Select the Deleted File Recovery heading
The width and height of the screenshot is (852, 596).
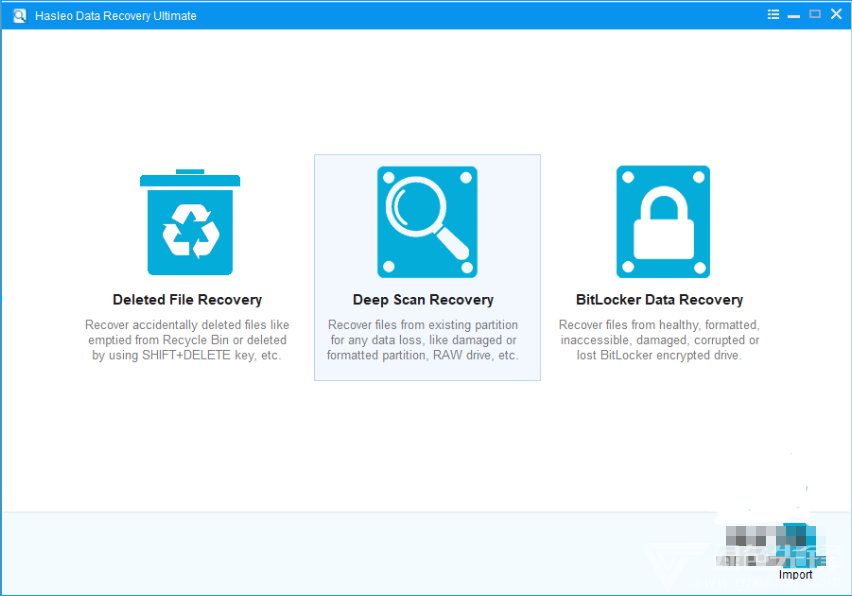187,300
